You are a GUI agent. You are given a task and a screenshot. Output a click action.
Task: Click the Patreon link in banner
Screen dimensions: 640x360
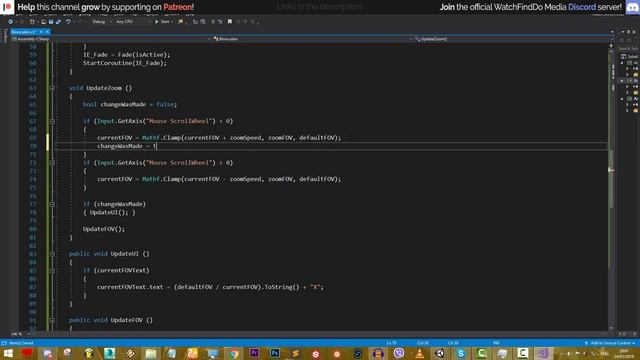tap(178, 7)
